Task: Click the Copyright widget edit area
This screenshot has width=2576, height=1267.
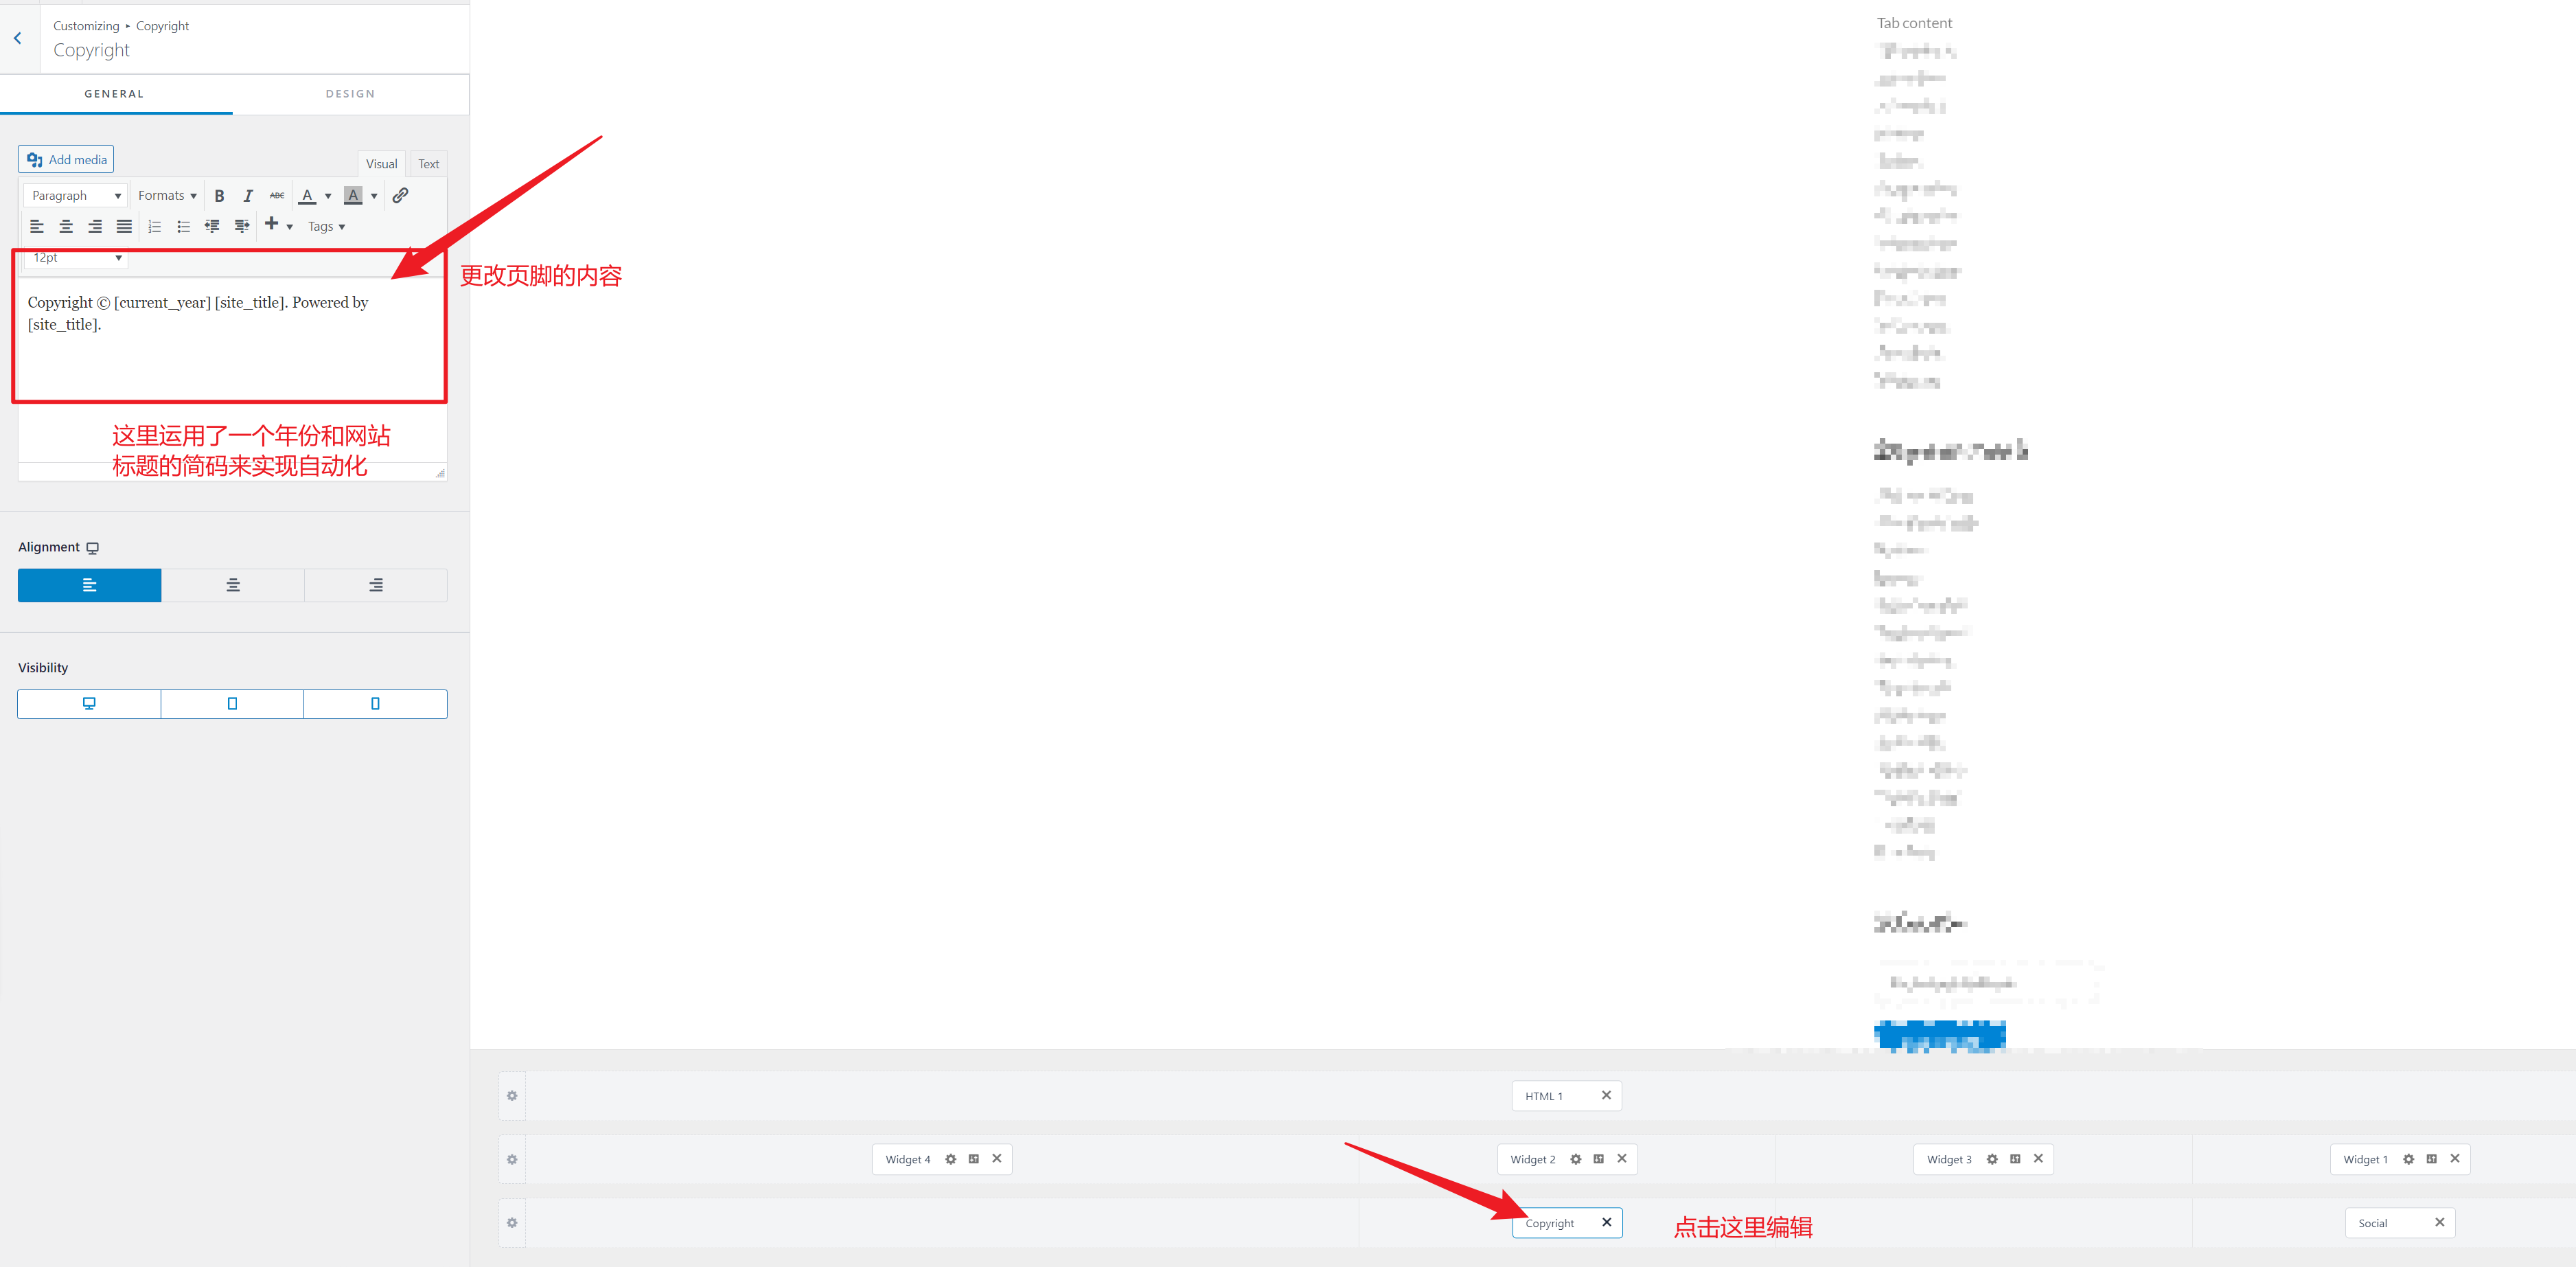Action: tap(1551, 1222)
